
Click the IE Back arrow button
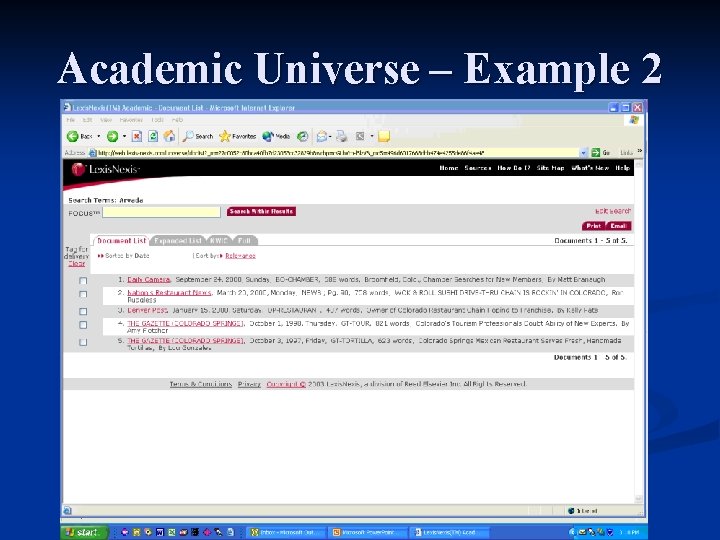point(73,136)
